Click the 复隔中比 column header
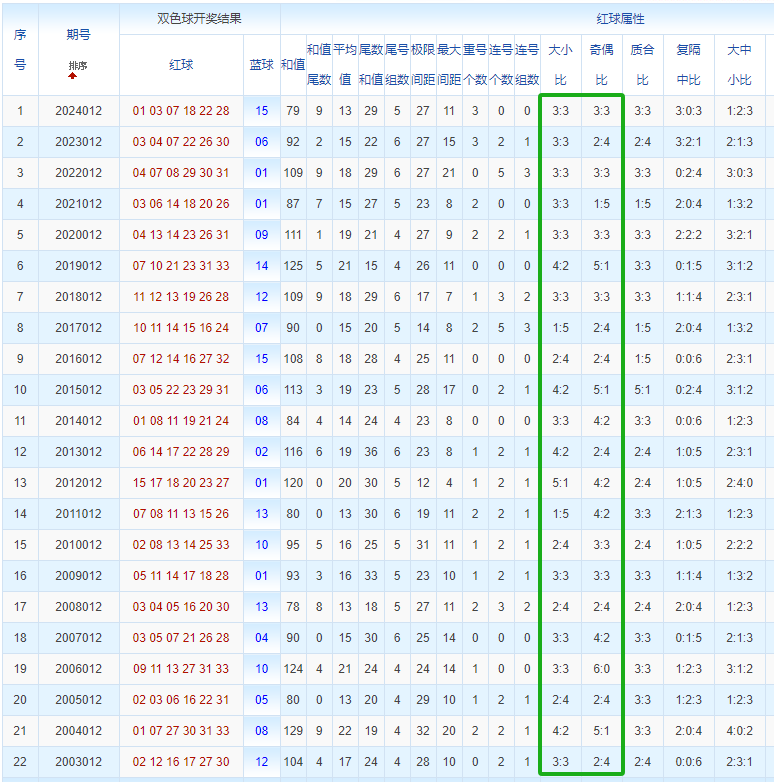 [689, 65]
